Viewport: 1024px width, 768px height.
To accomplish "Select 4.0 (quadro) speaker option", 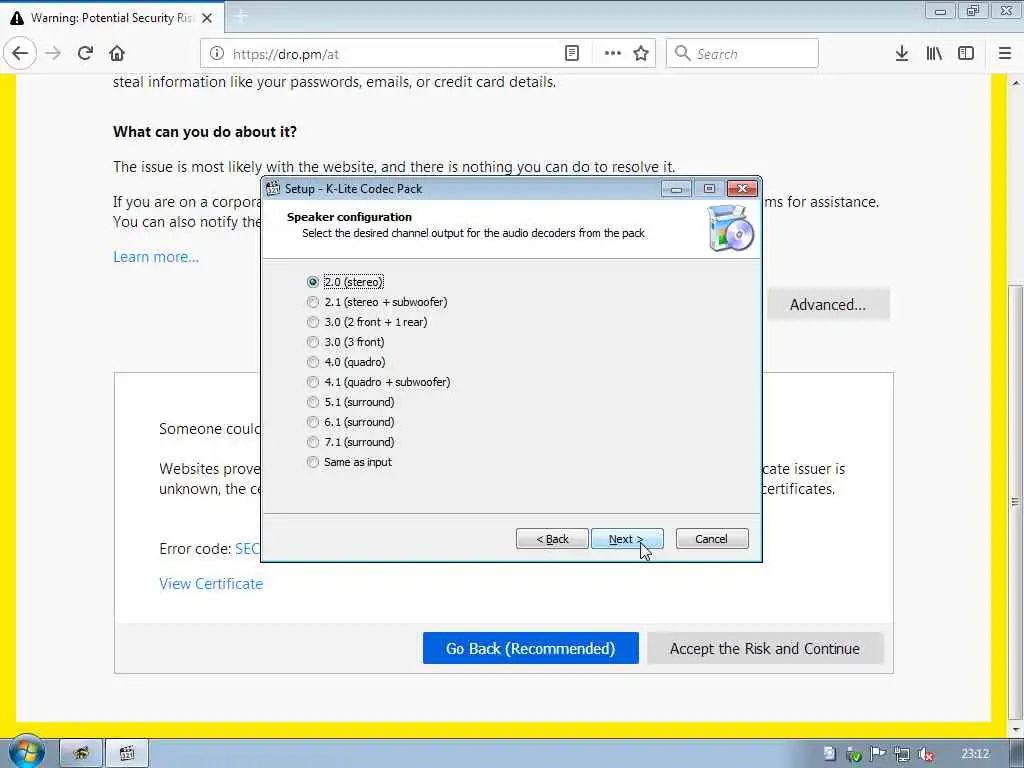I will coord(346,362).
